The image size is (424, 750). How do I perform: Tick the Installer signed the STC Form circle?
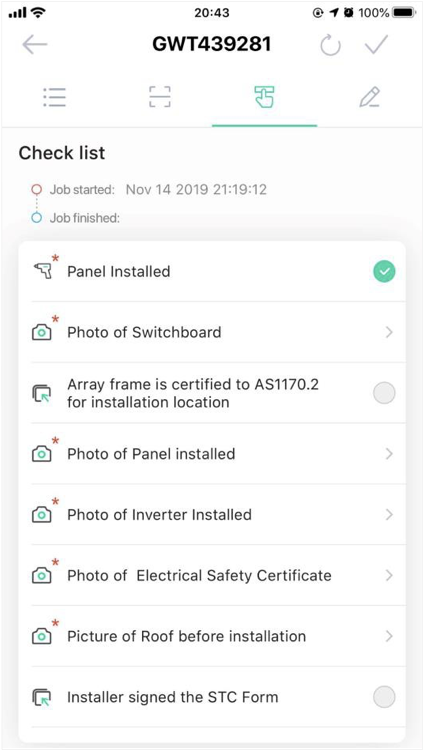tap(384, 697)
